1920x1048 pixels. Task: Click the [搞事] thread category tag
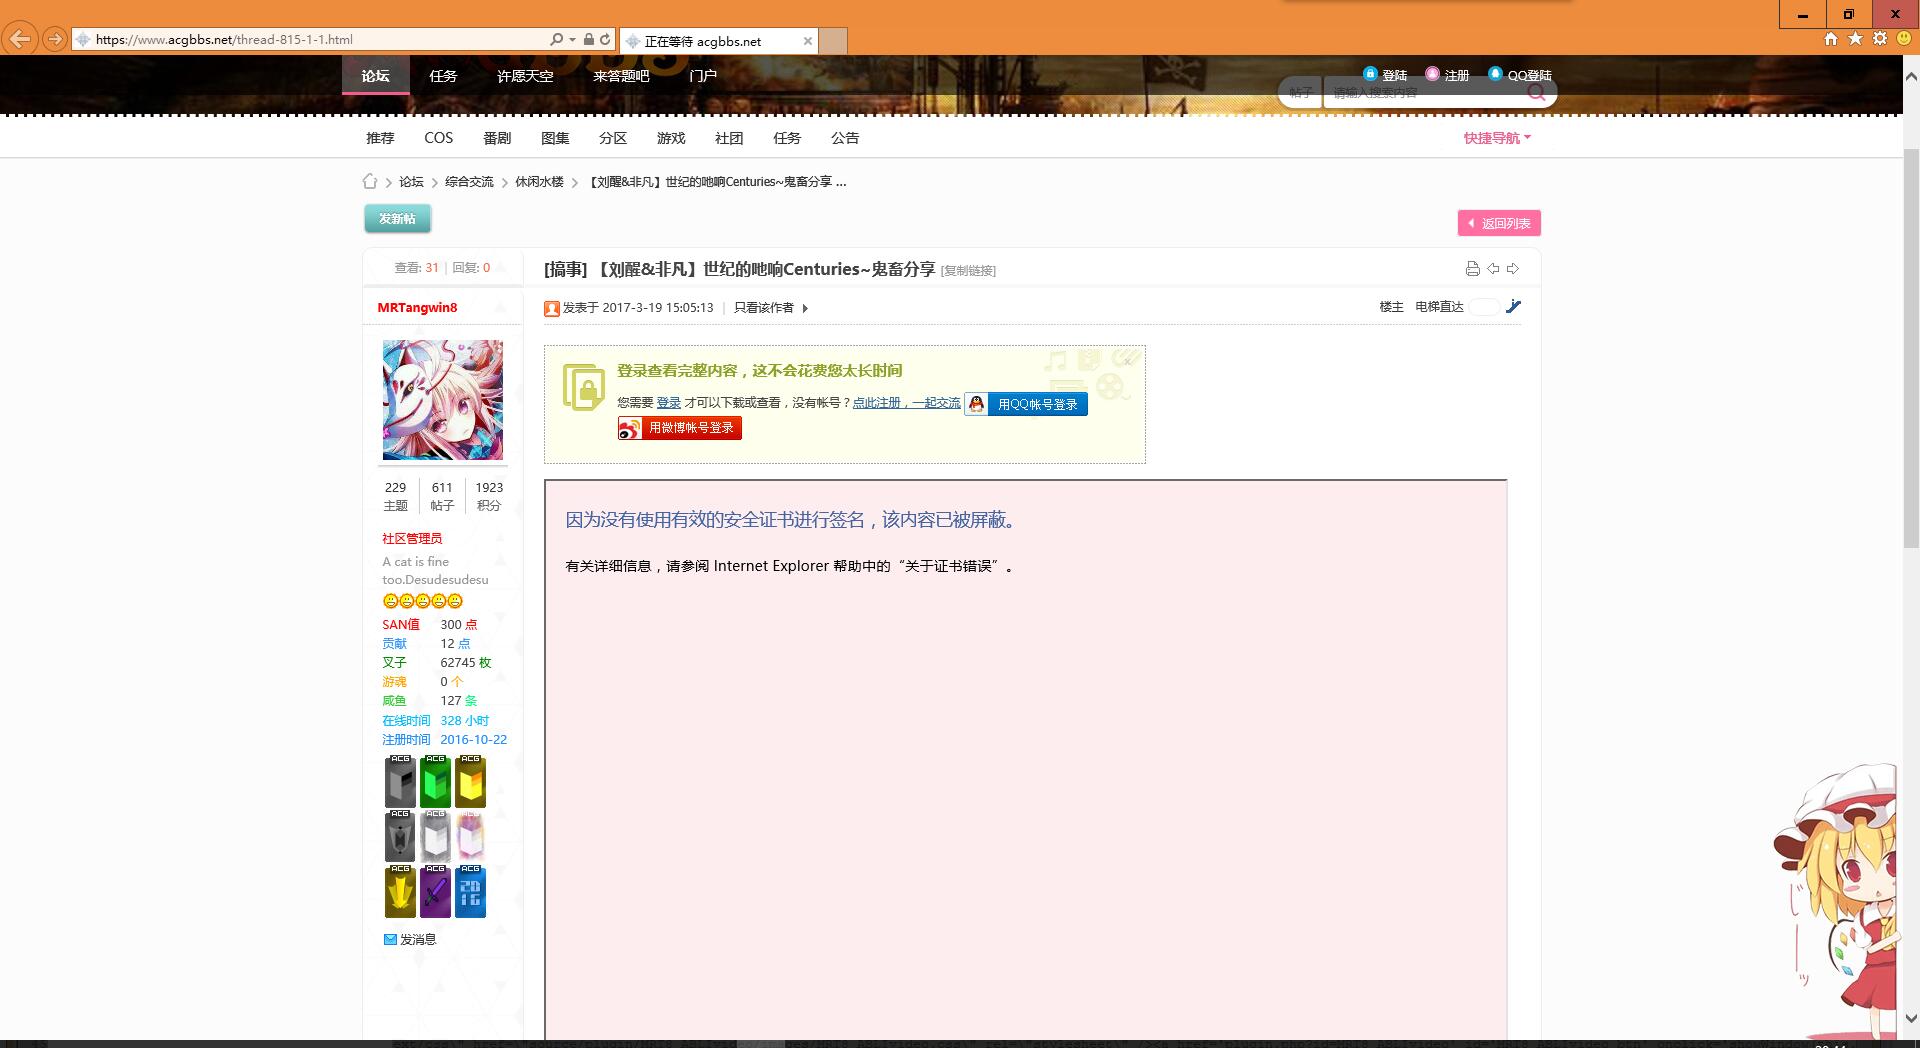566,269
